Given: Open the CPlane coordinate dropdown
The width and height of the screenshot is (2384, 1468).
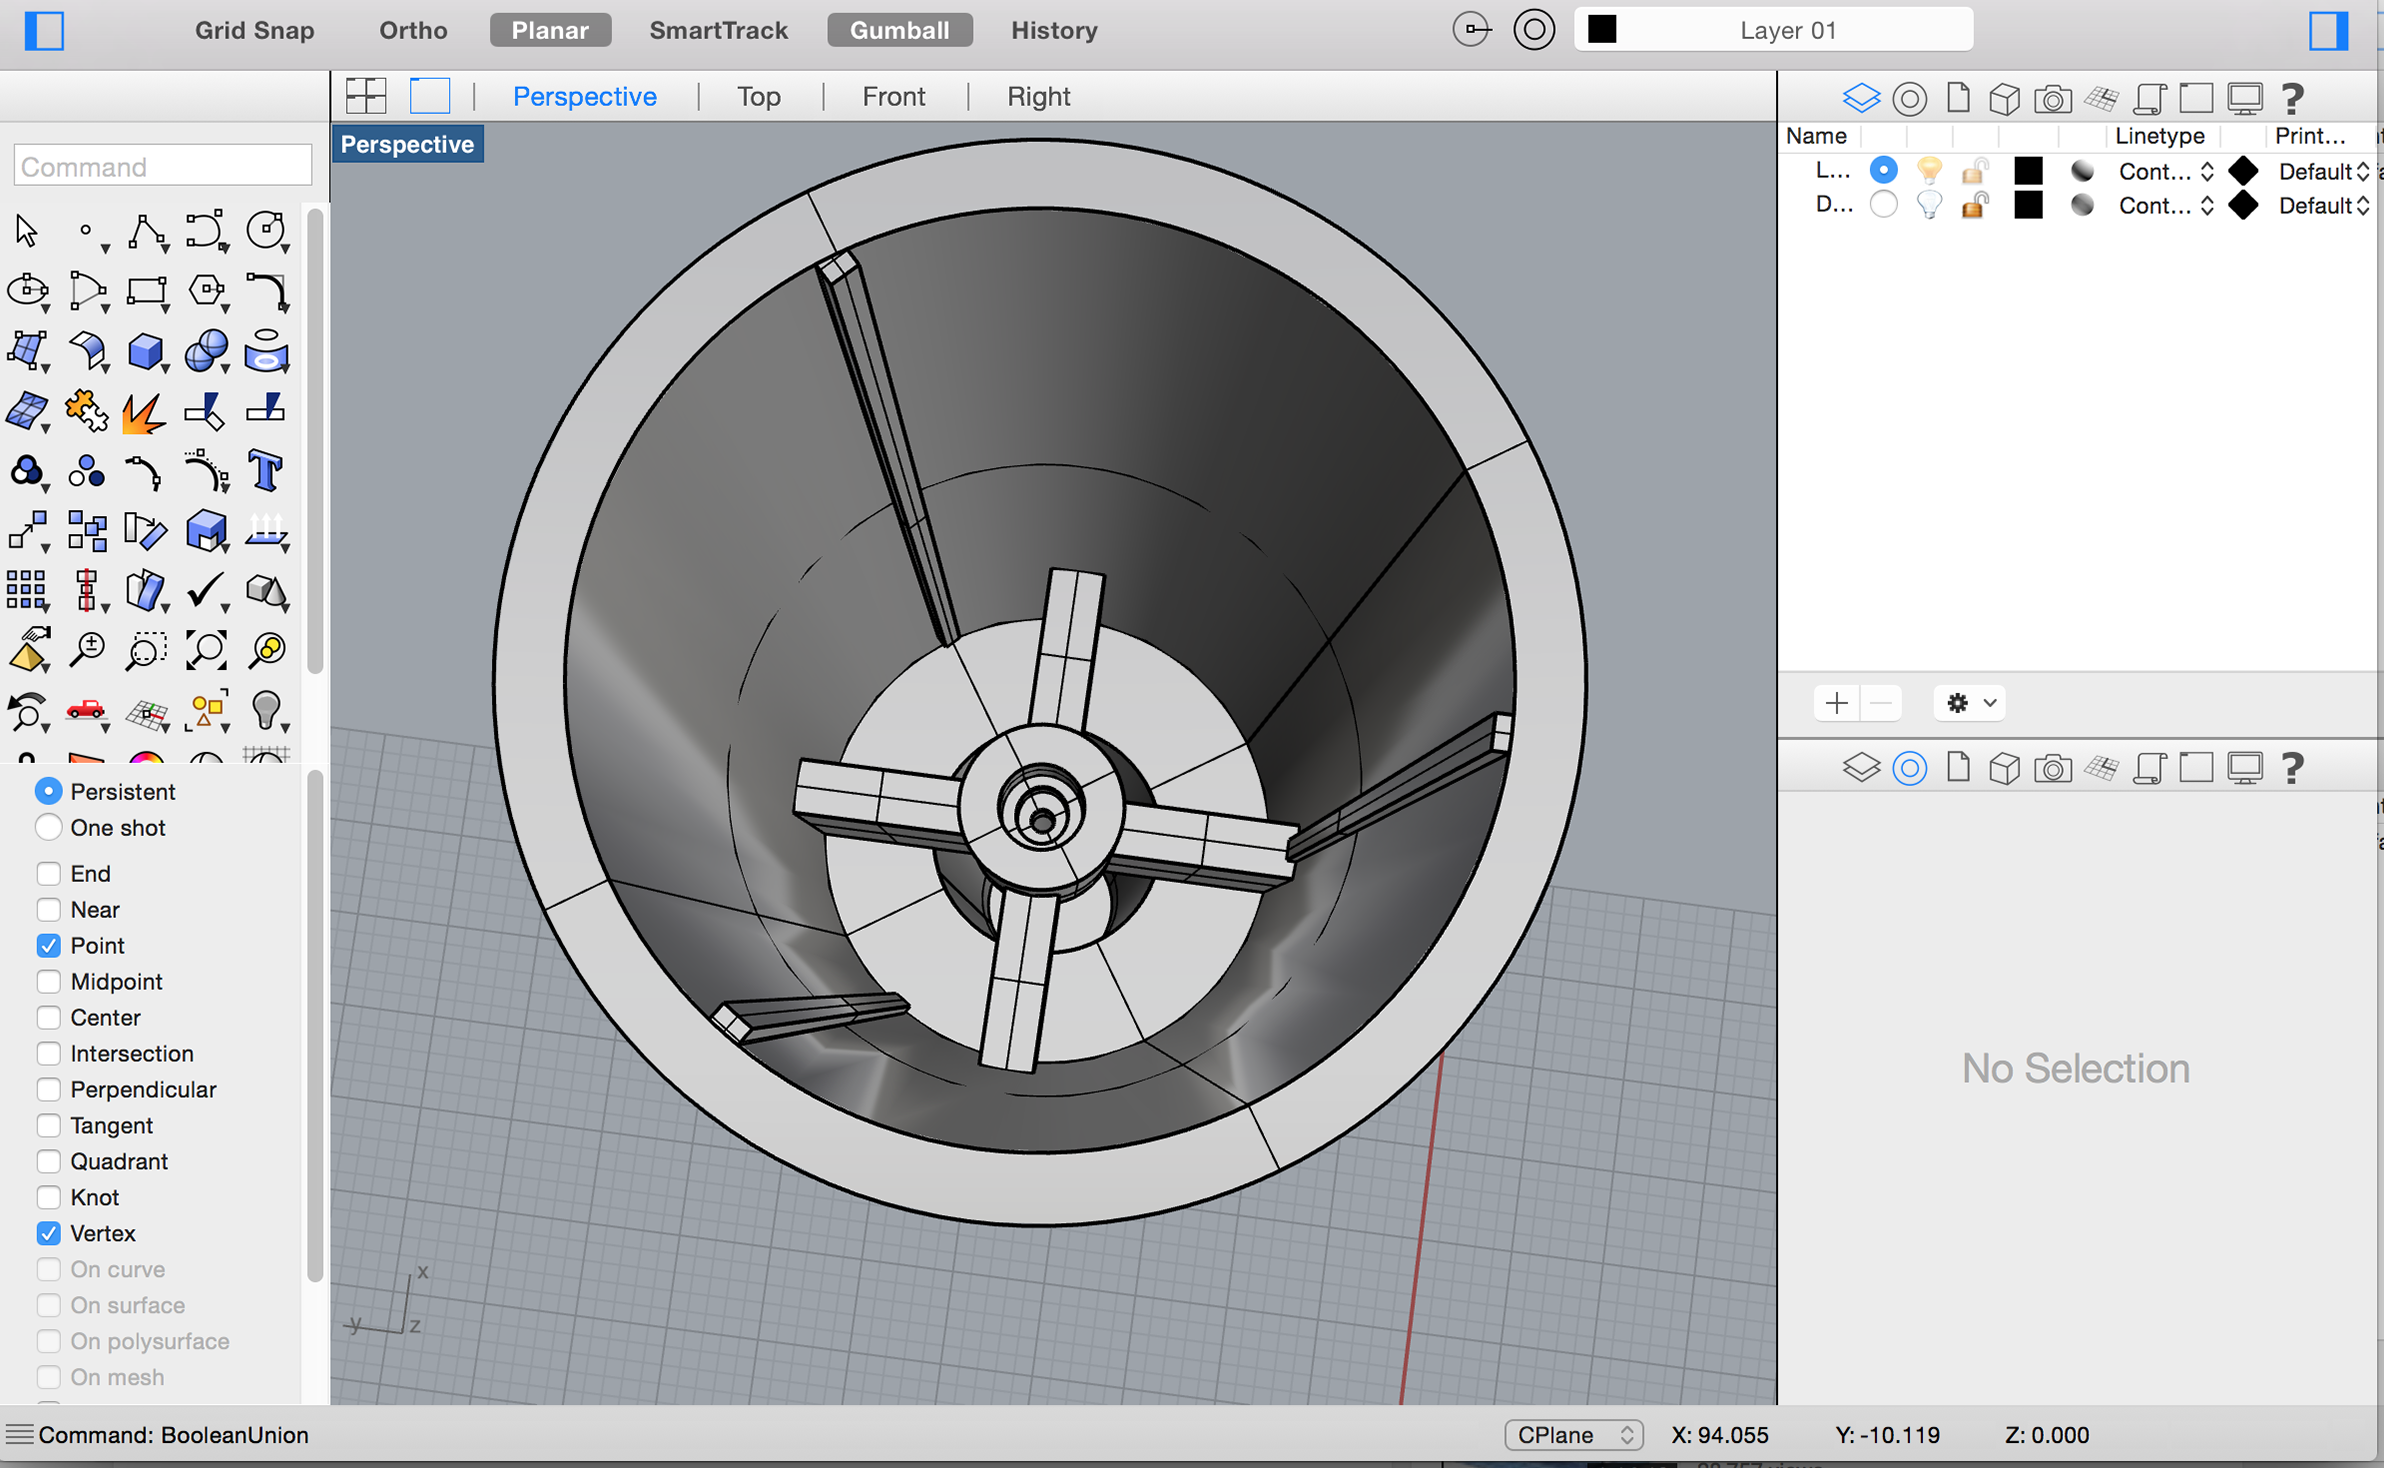Looking at the screenshot, I should point(1573,1435).
